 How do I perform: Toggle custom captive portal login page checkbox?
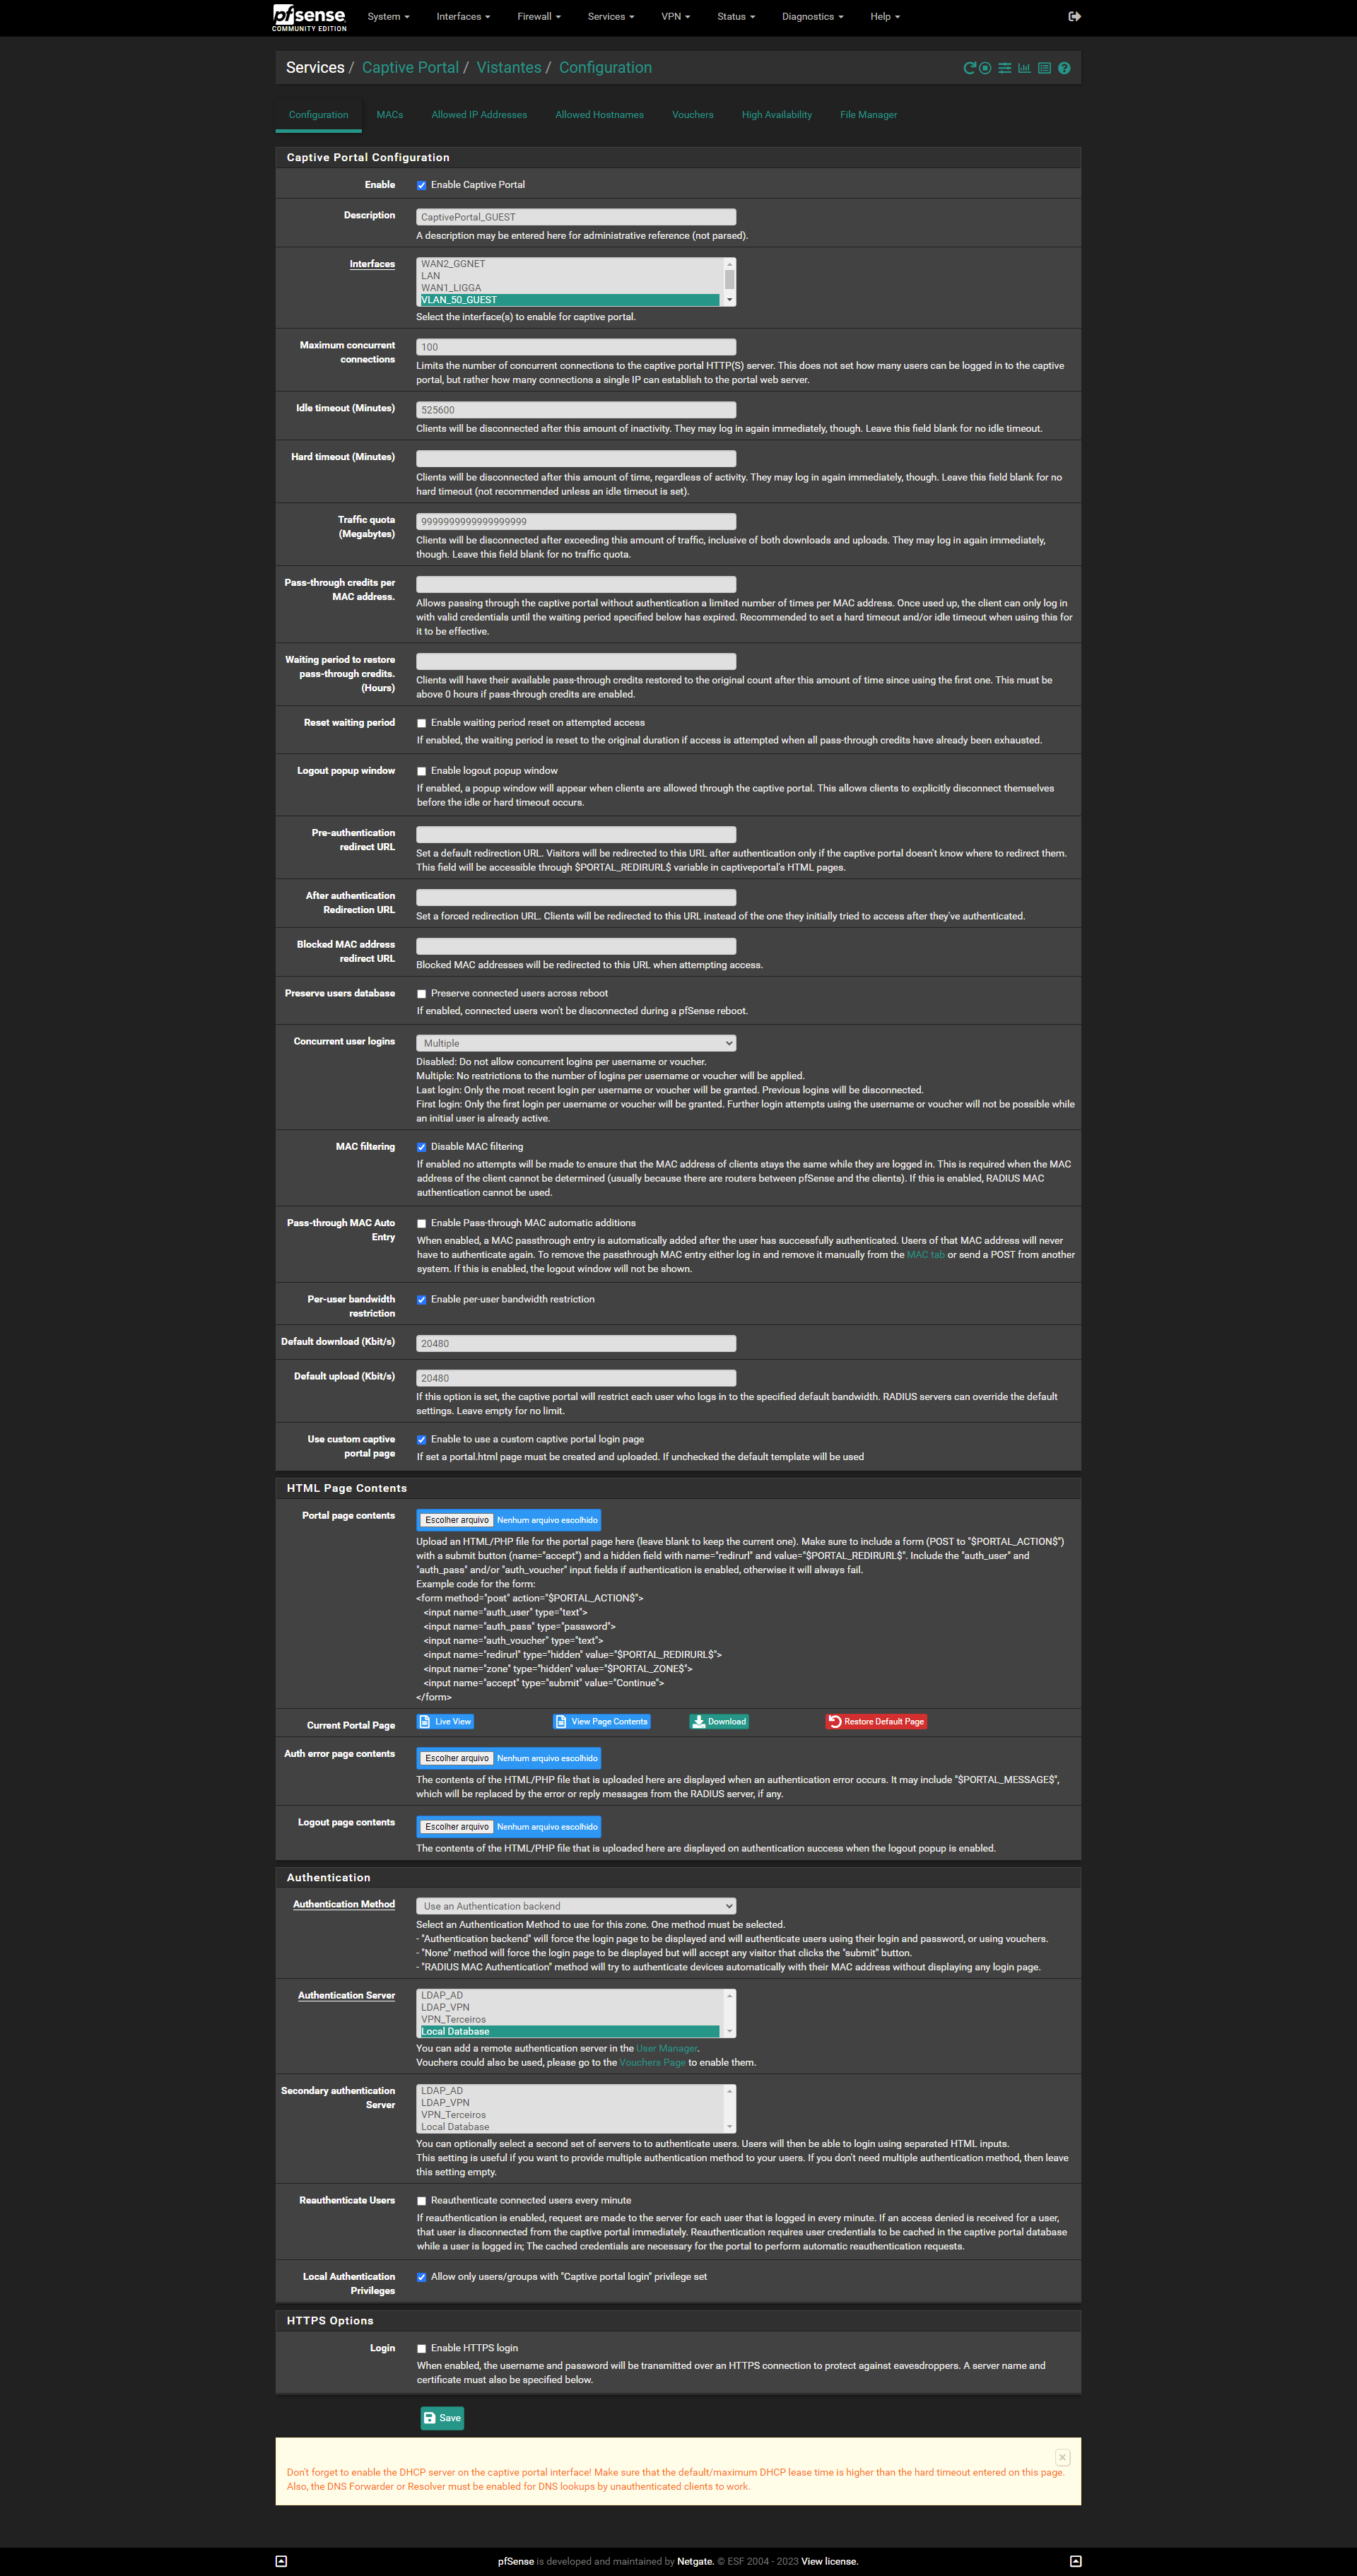[421, 1440]
